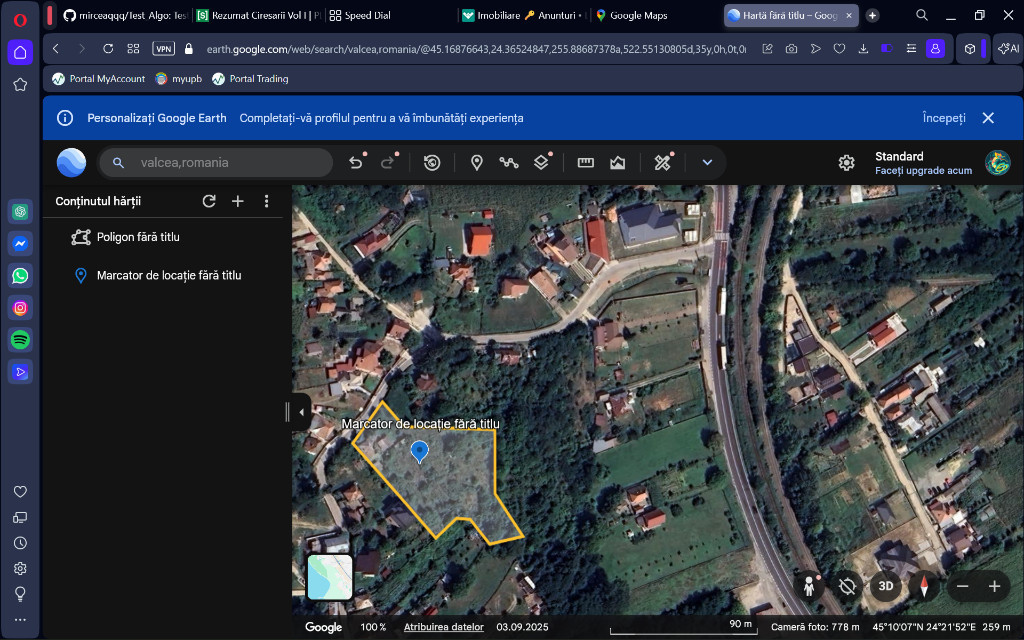Viewport: 1024px width, 640px height.
Task: Toggle the 3D view button
Action: tap(885, 587)
